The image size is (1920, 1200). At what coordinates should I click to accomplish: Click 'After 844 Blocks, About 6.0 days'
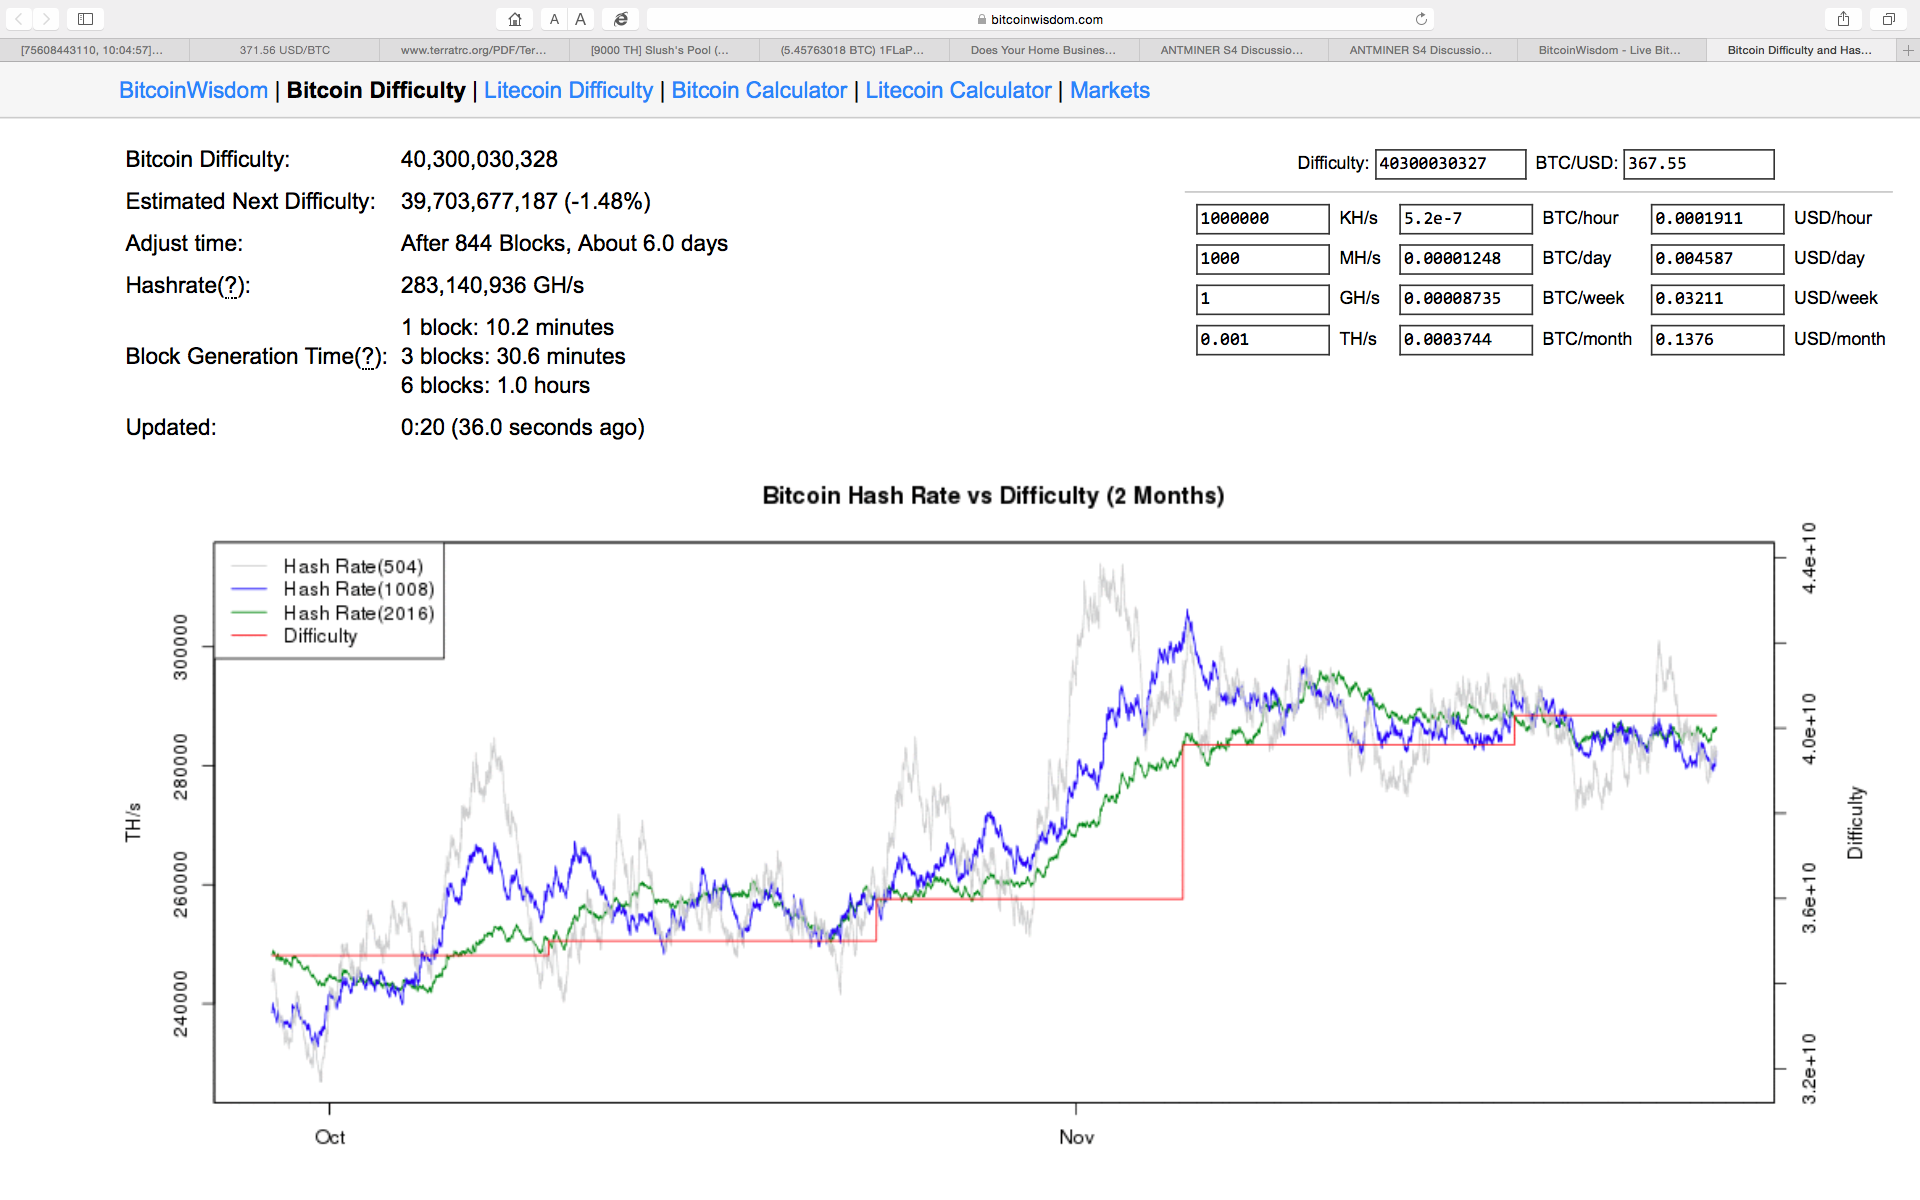pos(564,244)
